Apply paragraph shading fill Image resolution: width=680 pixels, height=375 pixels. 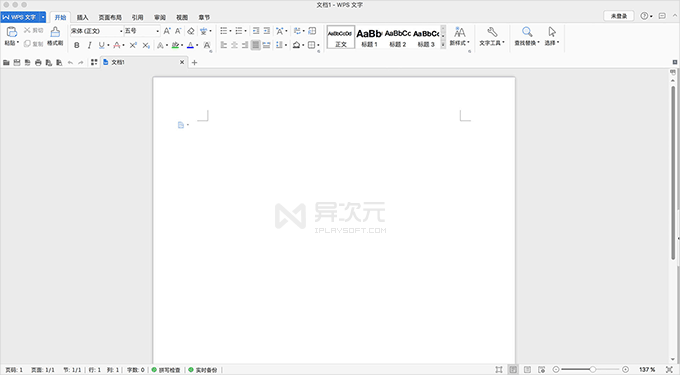pos(297,45)
